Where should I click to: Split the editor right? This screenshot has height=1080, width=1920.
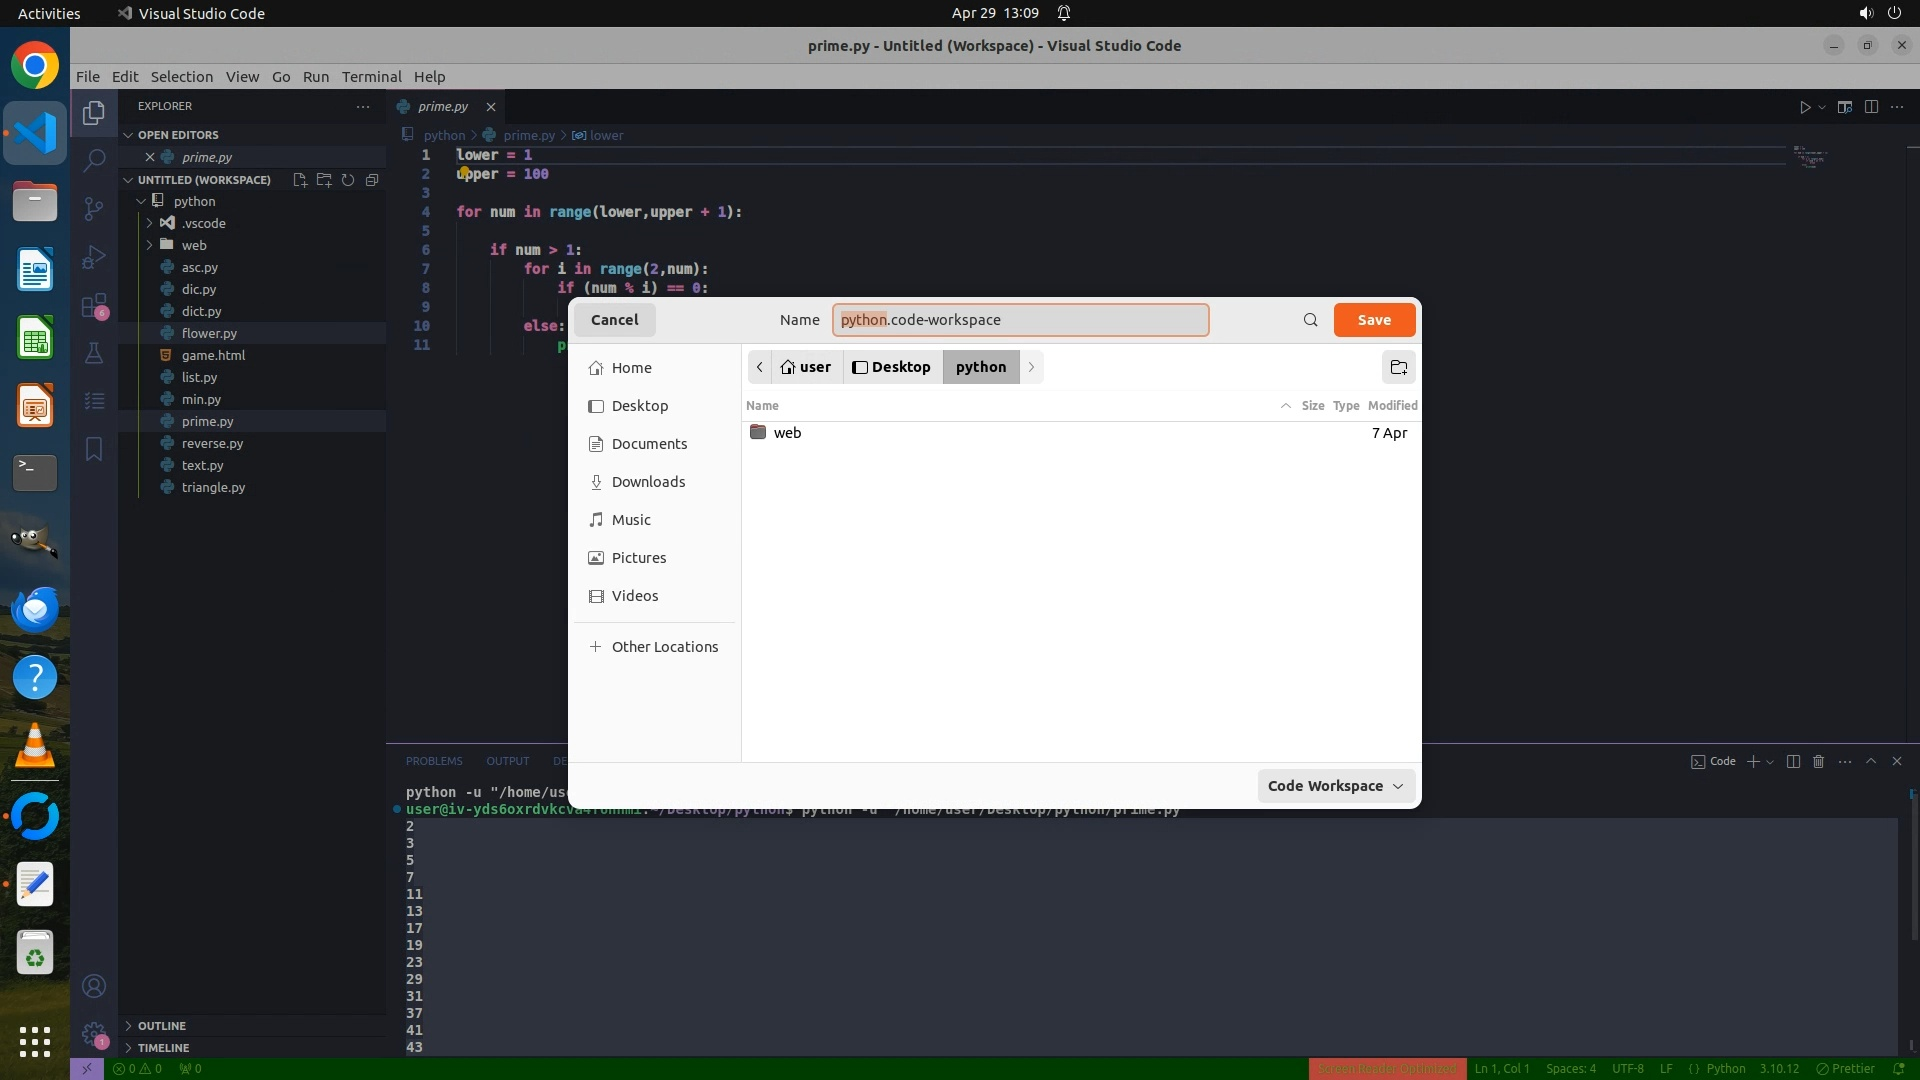click(x=1871, y=107)
